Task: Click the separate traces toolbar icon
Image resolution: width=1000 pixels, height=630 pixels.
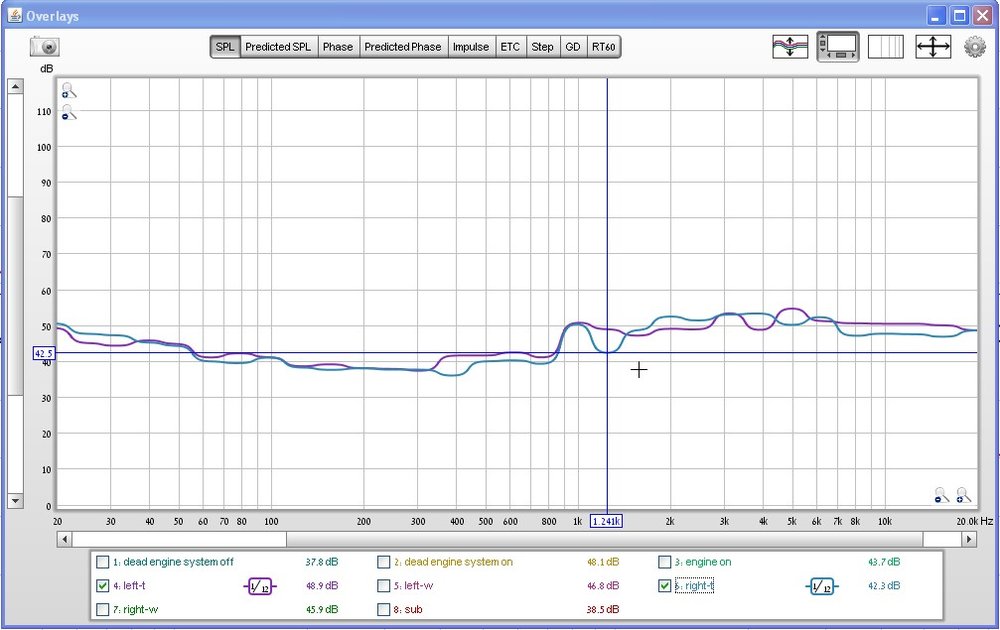Action: point(790,47)
